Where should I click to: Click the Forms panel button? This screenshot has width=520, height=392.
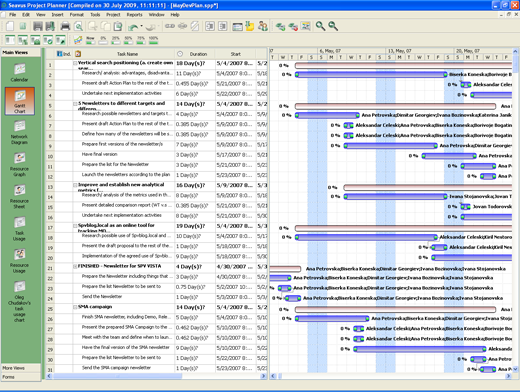(21, 377)
